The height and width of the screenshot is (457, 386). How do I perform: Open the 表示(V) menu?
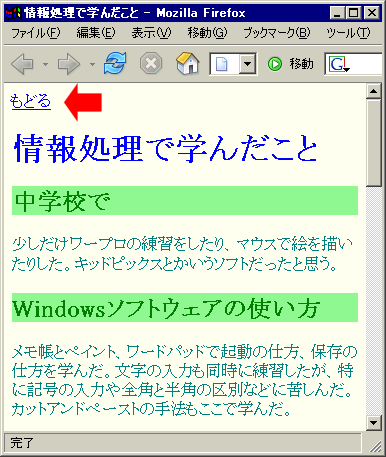point(151,33)
